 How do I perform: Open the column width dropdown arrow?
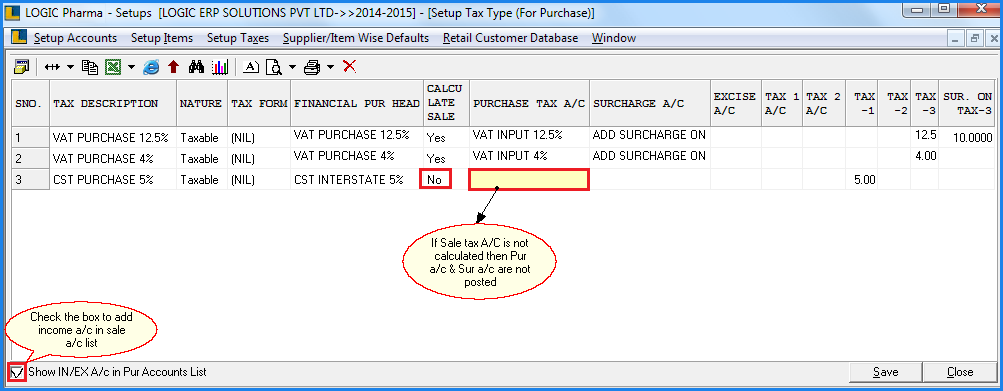point(70,67)
